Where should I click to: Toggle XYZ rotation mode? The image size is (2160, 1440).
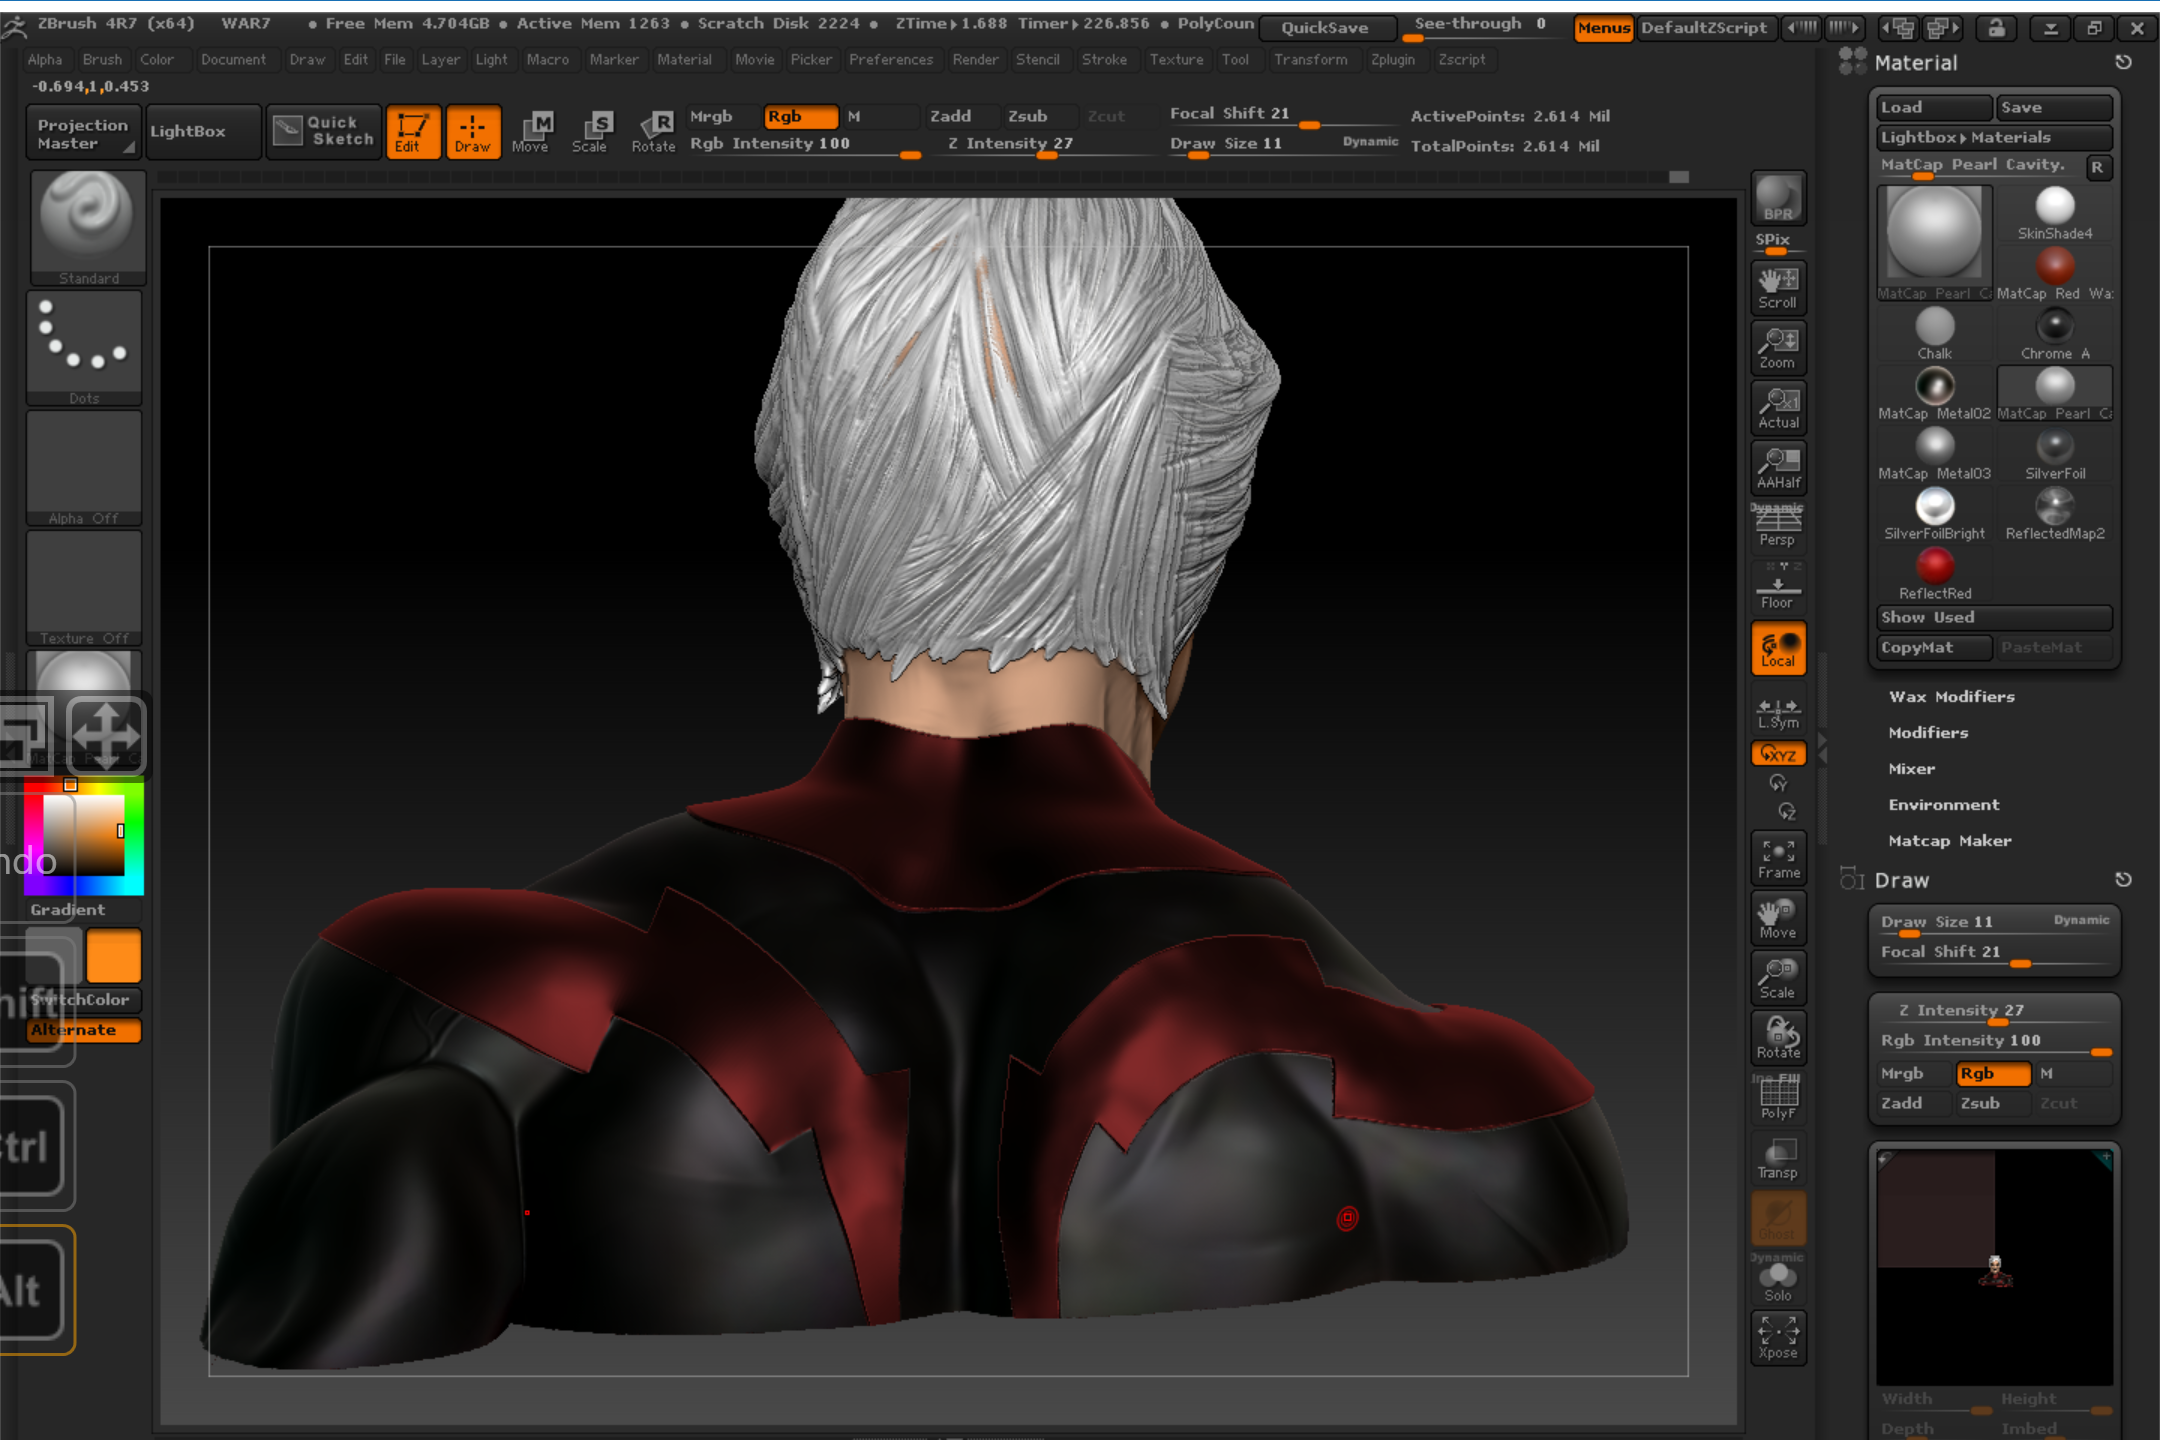tap(1778, 754)
